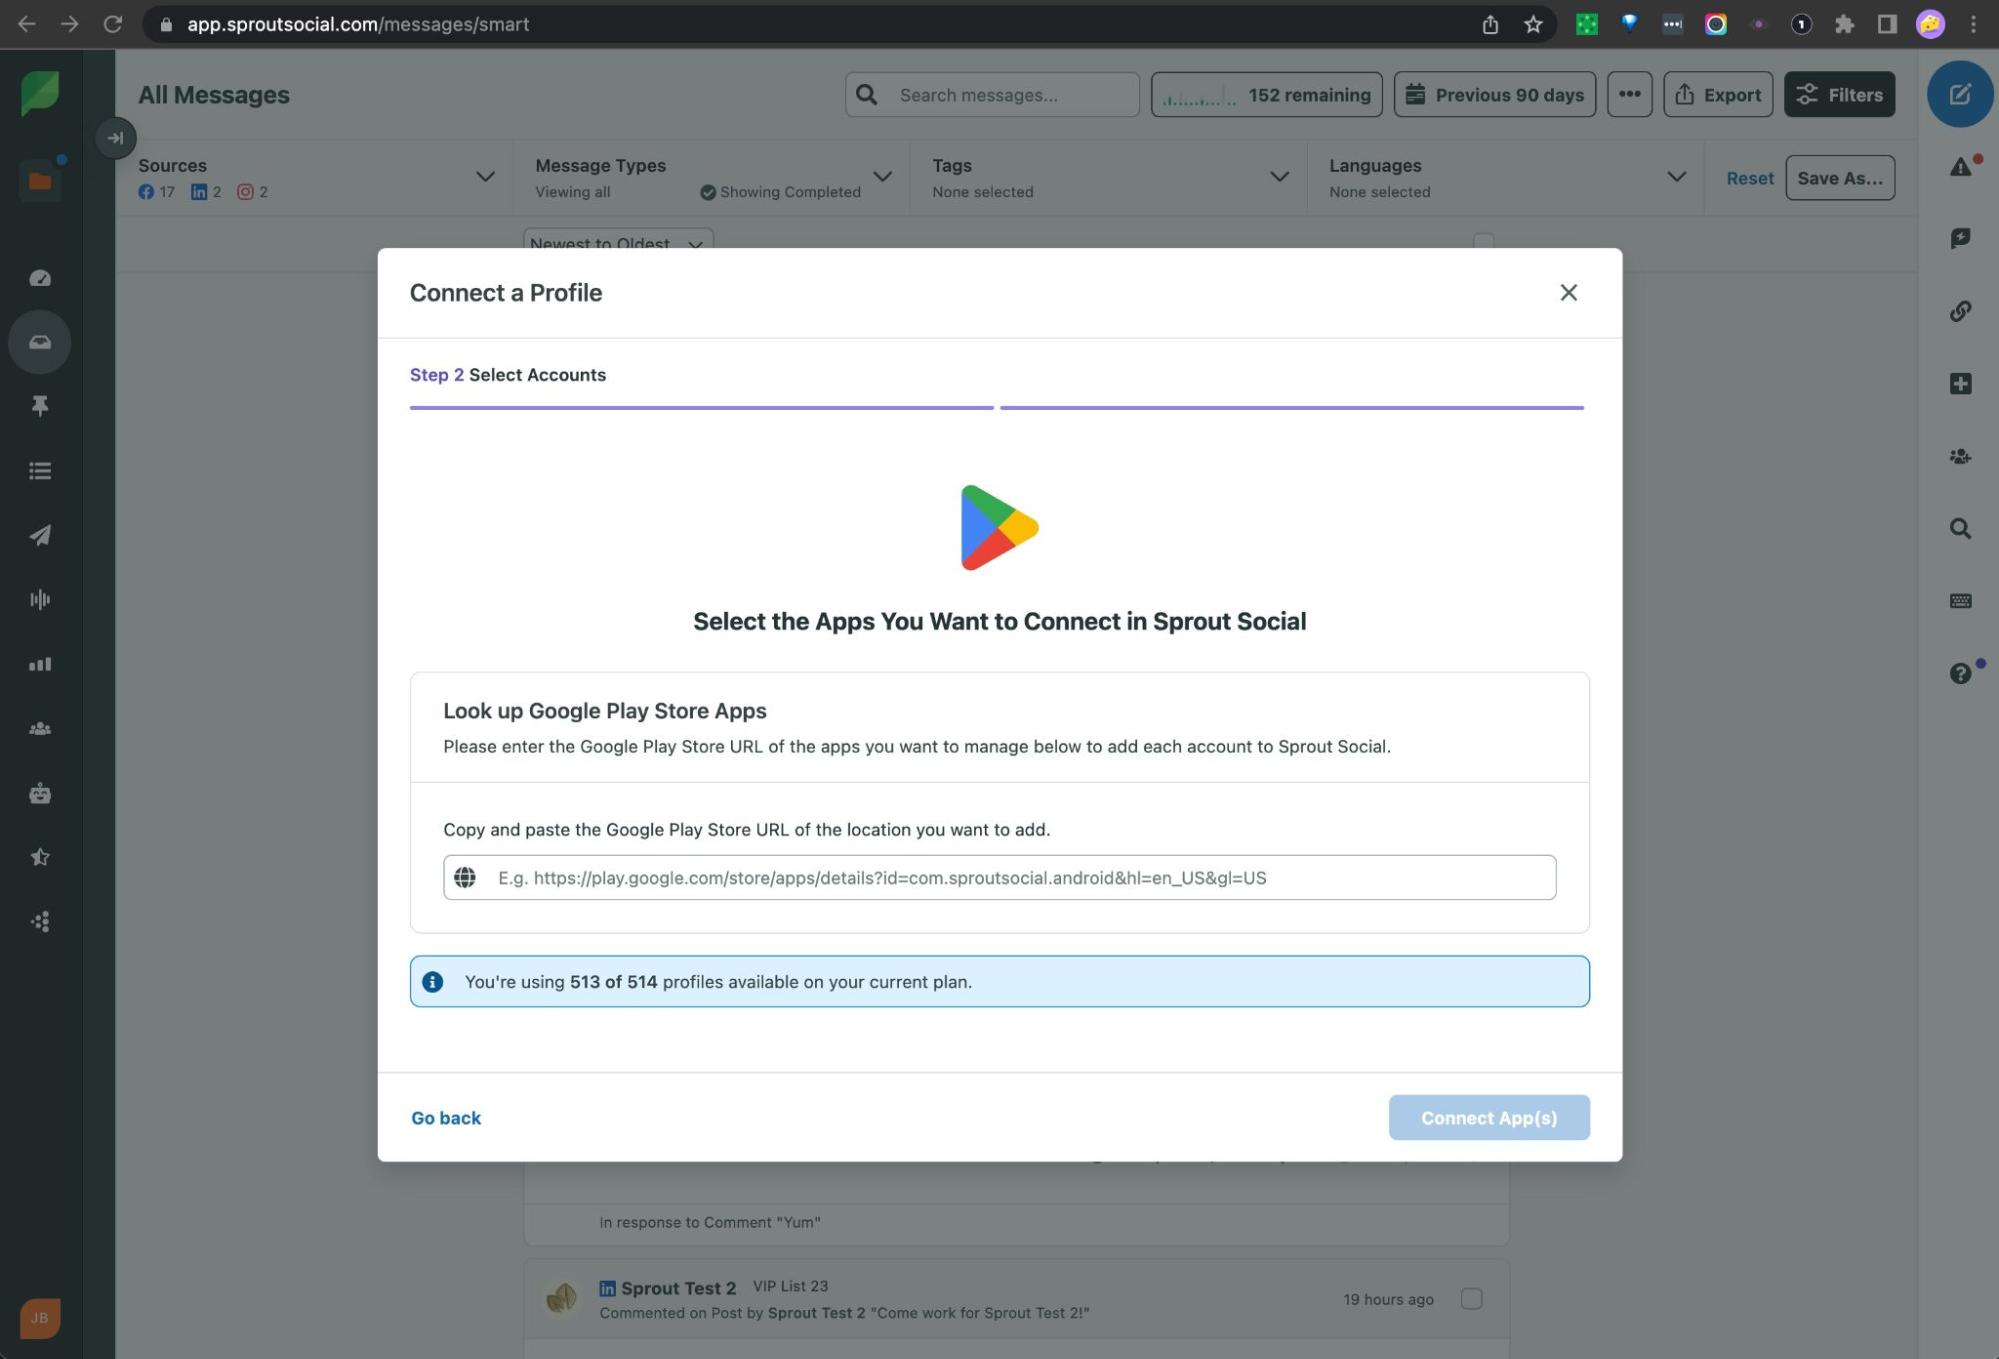Check the Sprout Test 2 message checkbox
The image size is (1999, 1359).
click(x=1471, y=1298)
